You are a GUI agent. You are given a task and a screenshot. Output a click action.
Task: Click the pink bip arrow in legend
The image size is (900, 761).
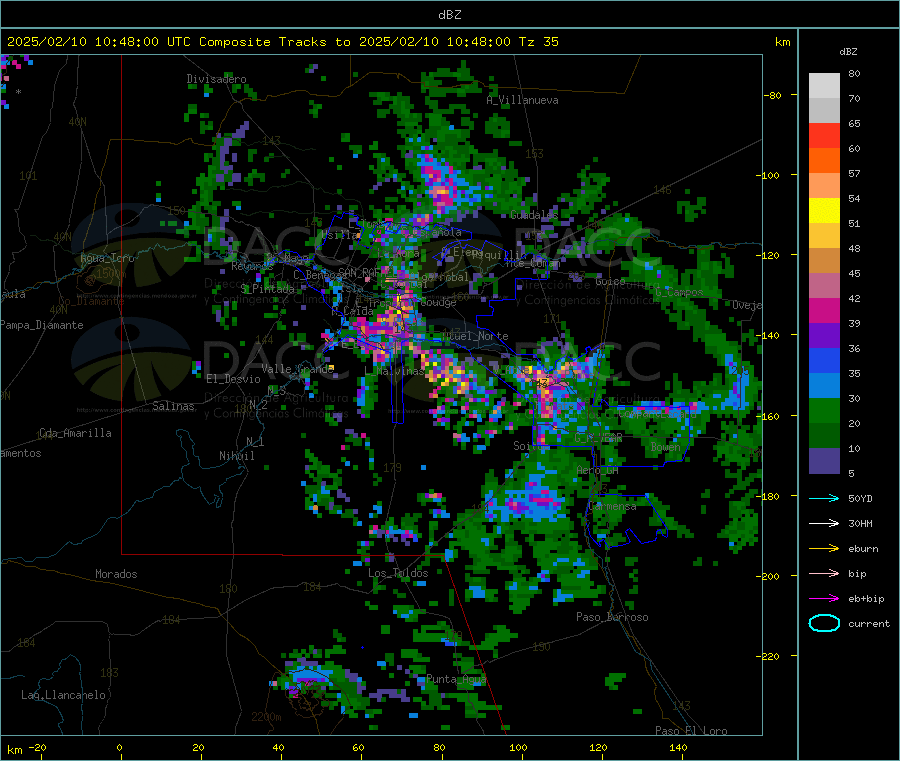point(824,573)
